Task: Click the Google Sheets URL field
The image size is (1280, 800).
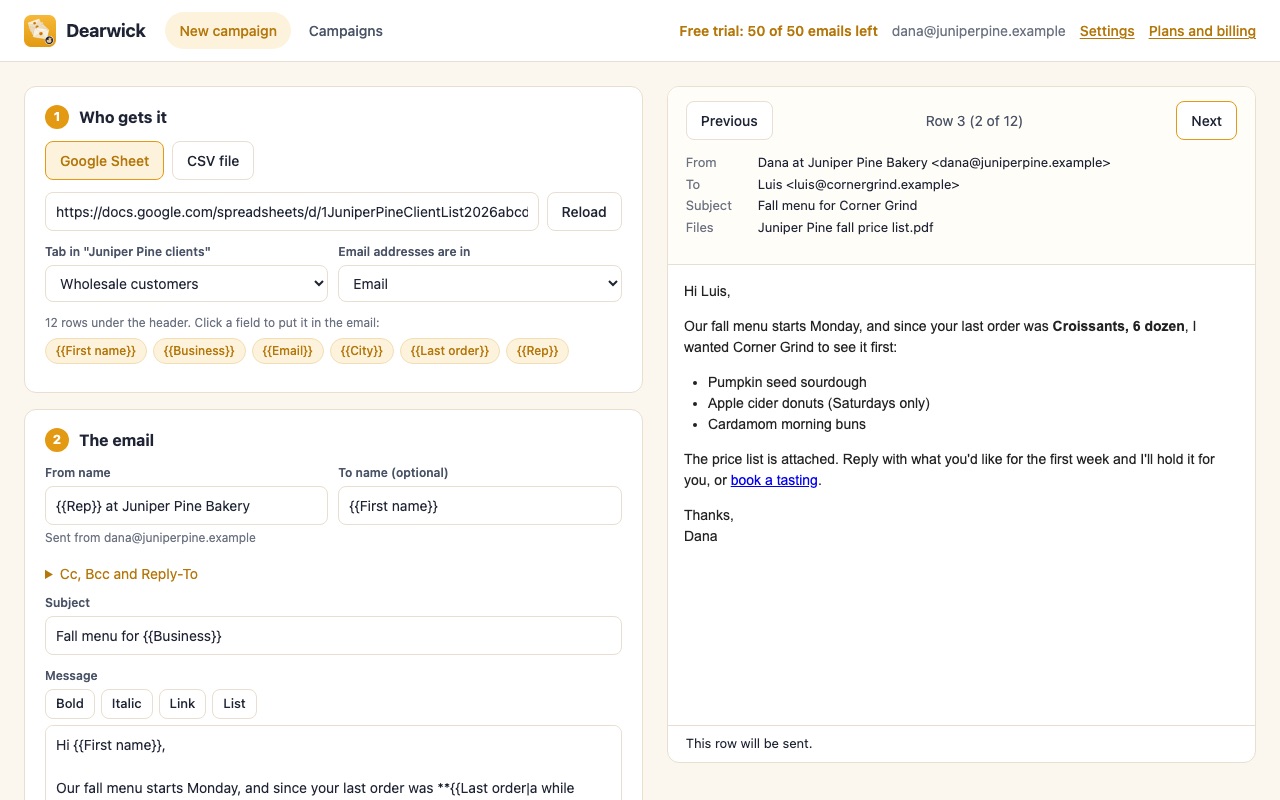Action: coord(292,212)
